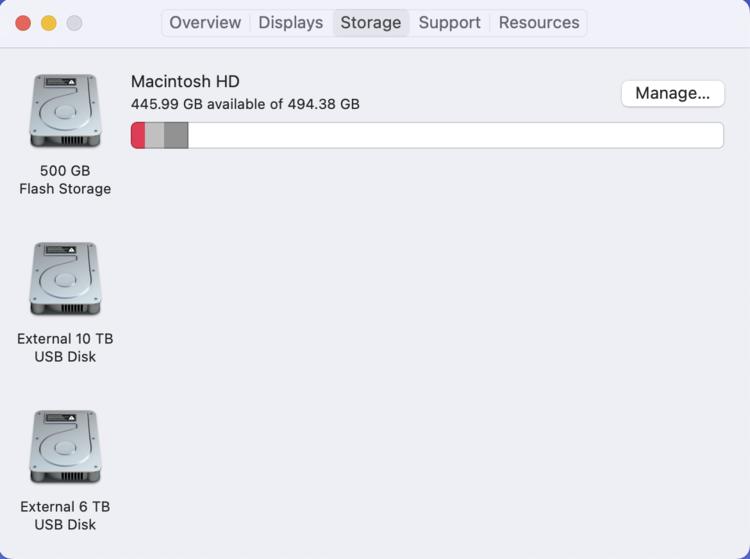Click the Macintosh HD volume name
This screenshot has height=559, width=750.
[185, 82]
